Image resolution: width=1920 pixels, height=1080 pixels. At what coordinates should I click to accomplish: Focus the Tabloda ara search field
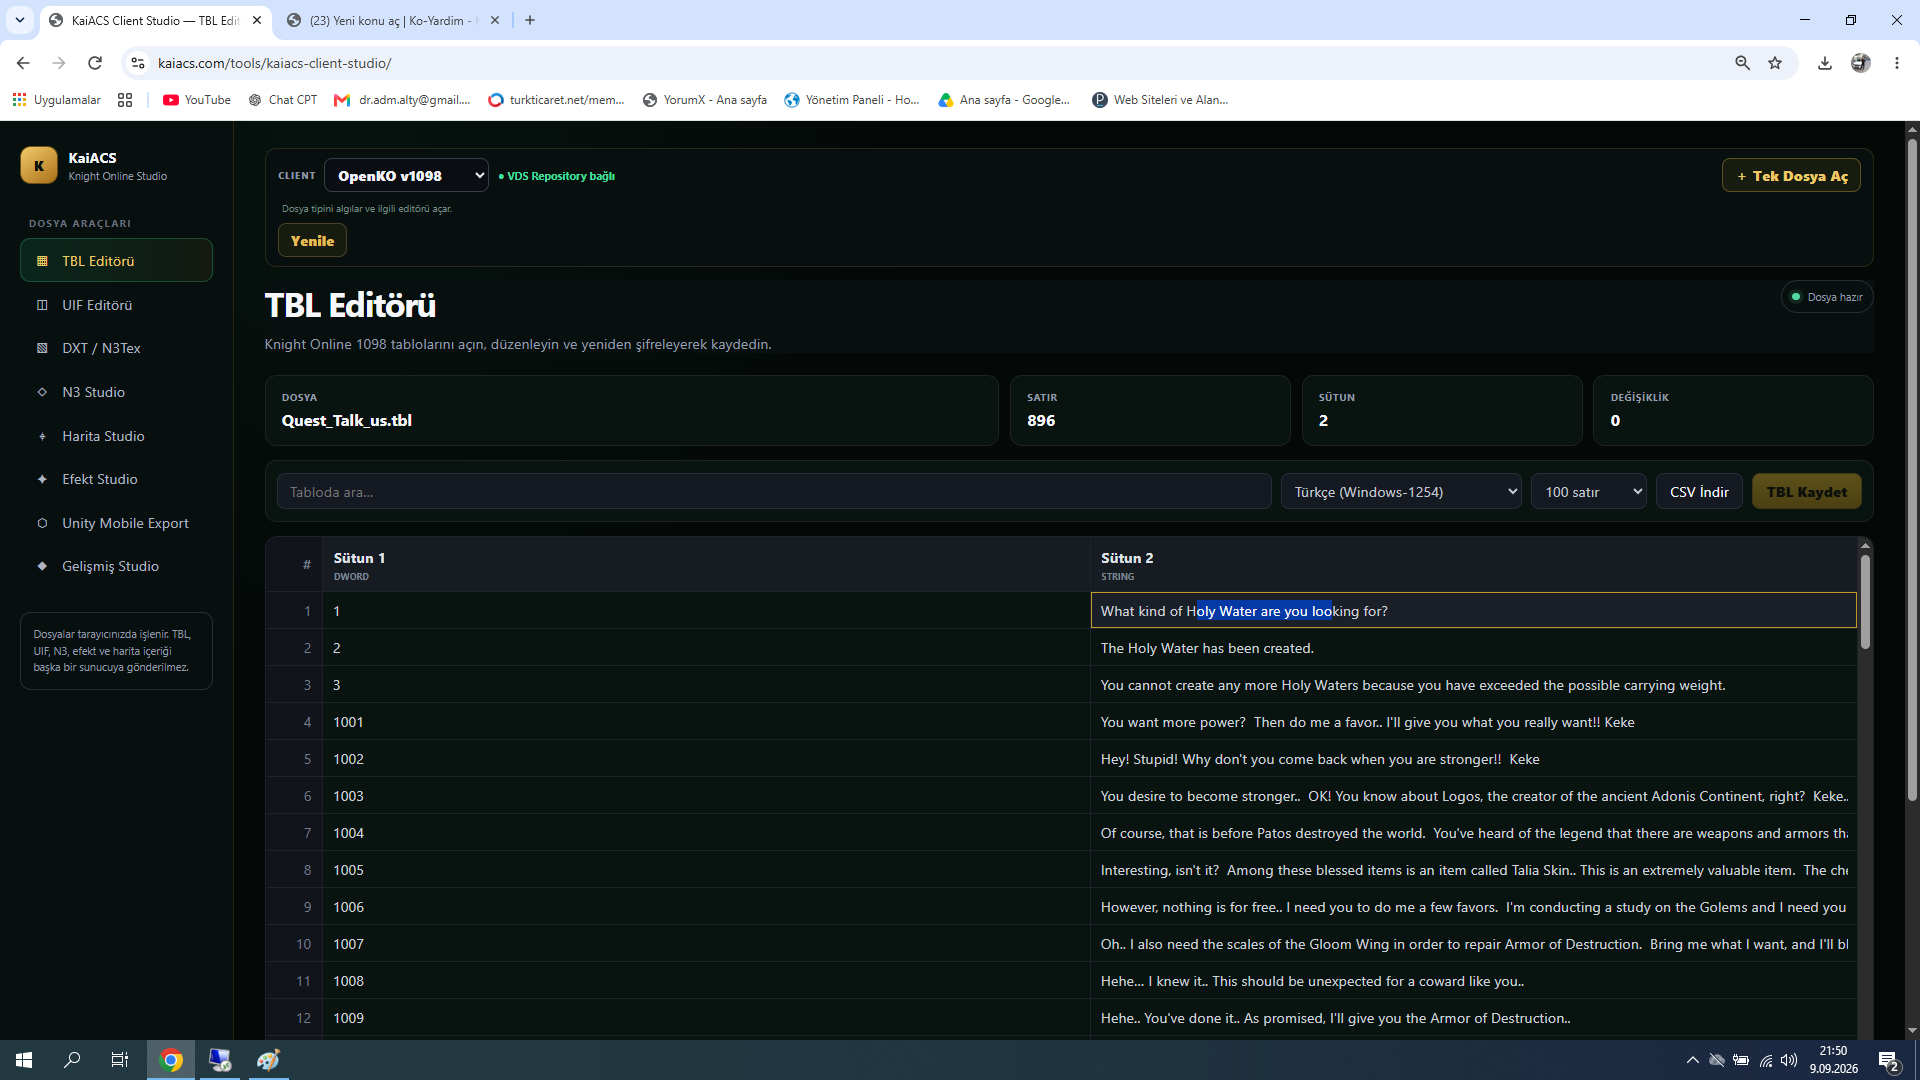(774, 492)
